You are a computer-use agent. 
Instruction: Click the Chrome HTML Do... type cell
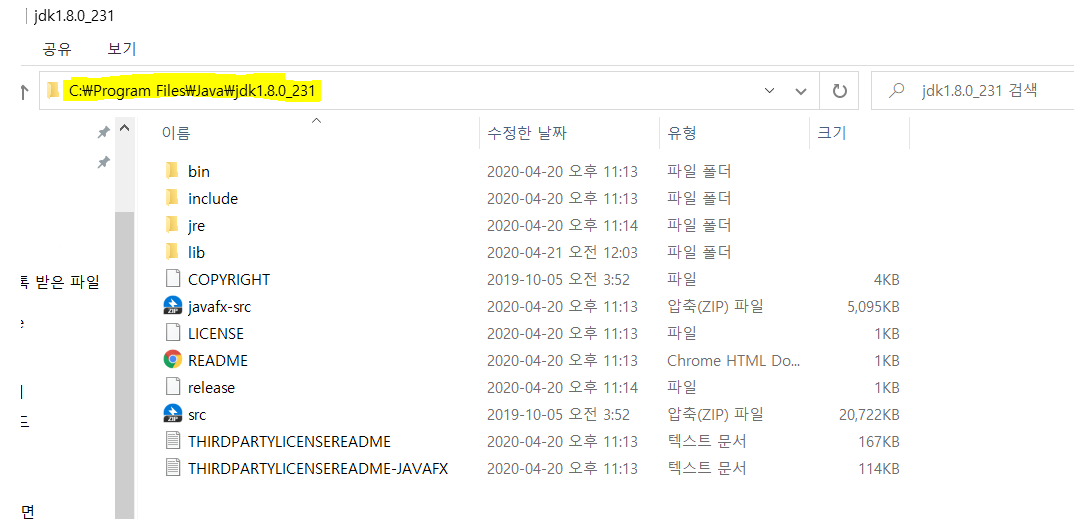coord(733,360)
